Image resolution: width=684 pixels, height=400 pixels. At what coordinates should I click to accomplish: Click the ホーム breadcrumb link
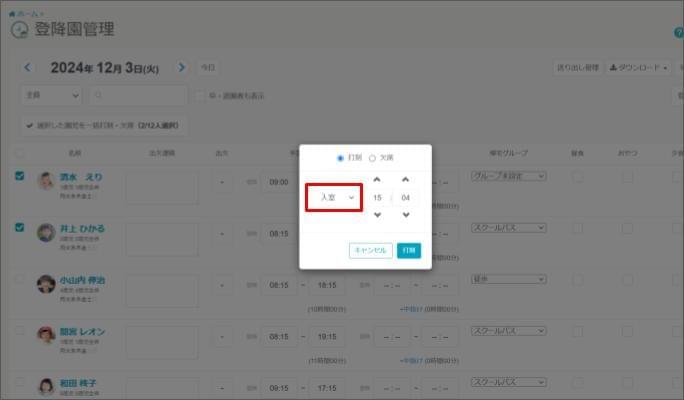click(23, 13)
